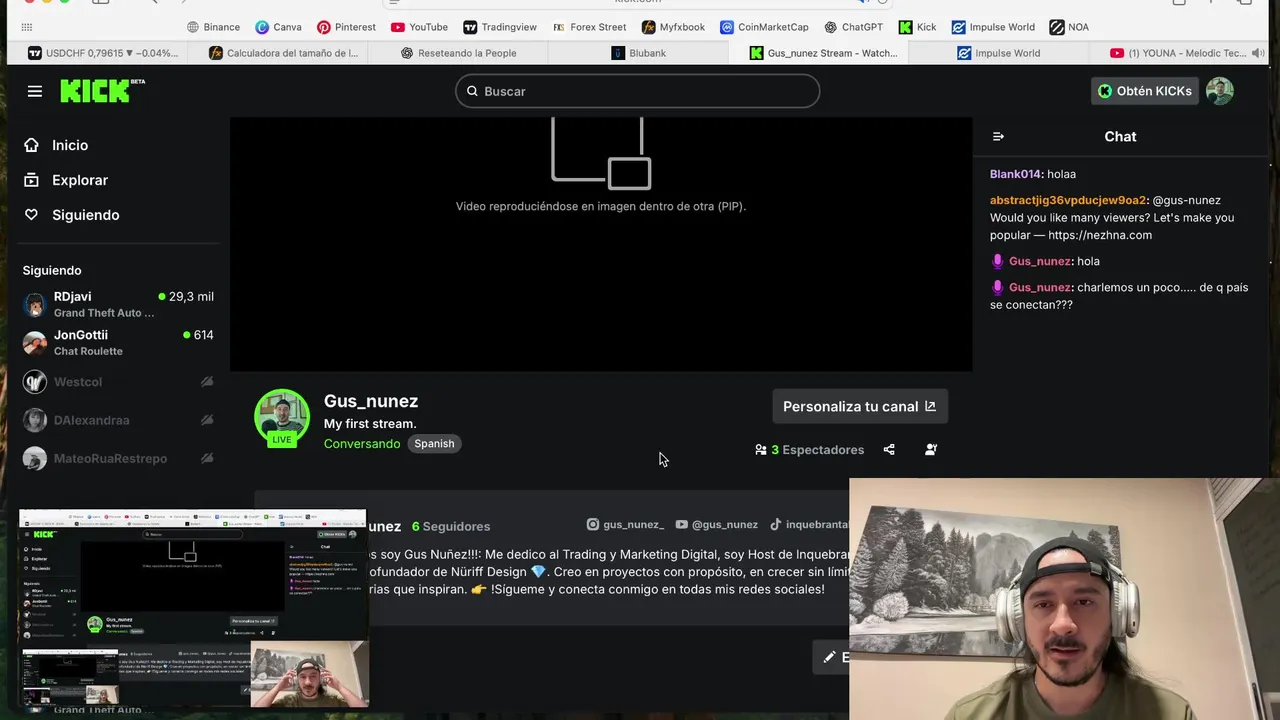Click the TikTok inquebranta social link
The image size is (1280, 720).
click(809, 524)
